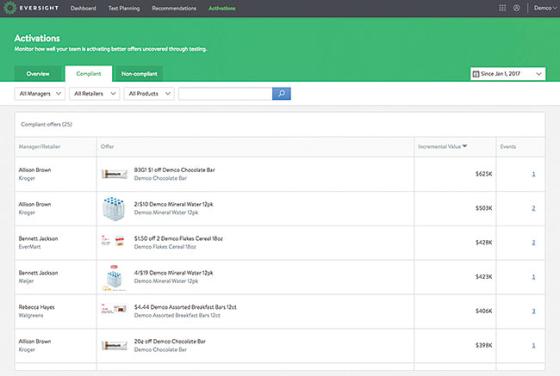The image size is (560, 376).
Task: Click the $406K incremental value
Action: (484, 311)
